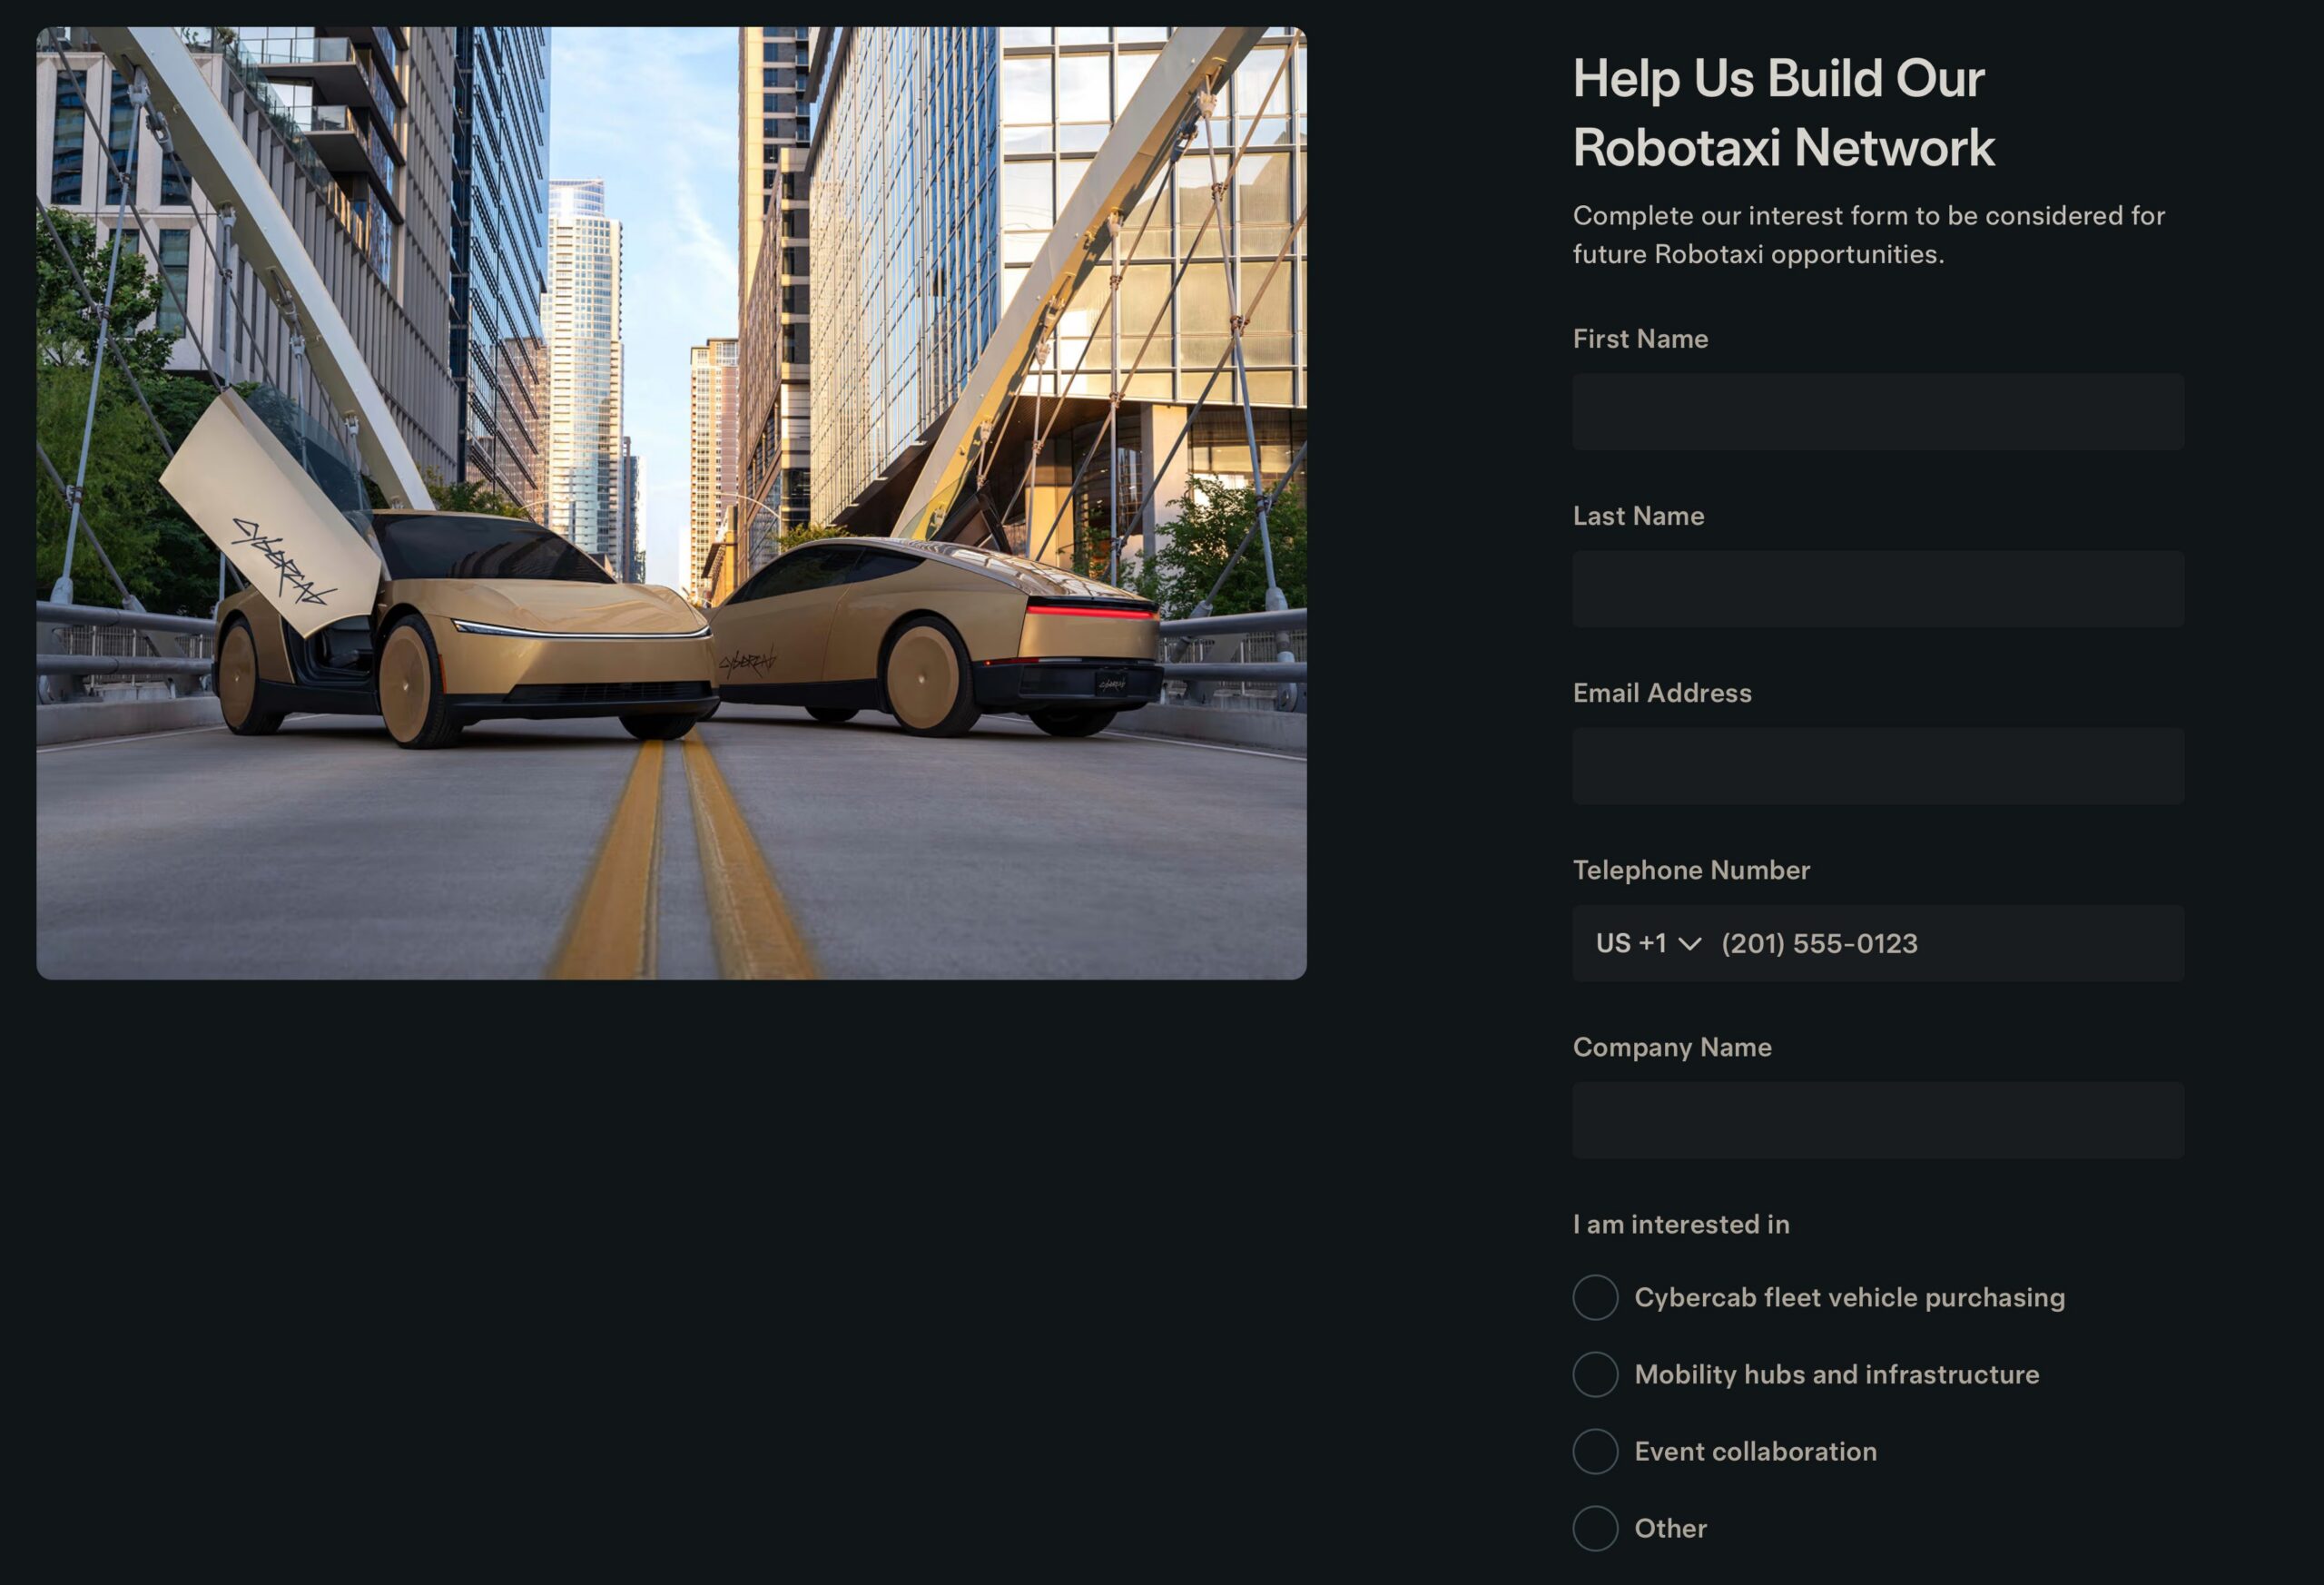Click the Company Name input field

tap(1878, 1120)
